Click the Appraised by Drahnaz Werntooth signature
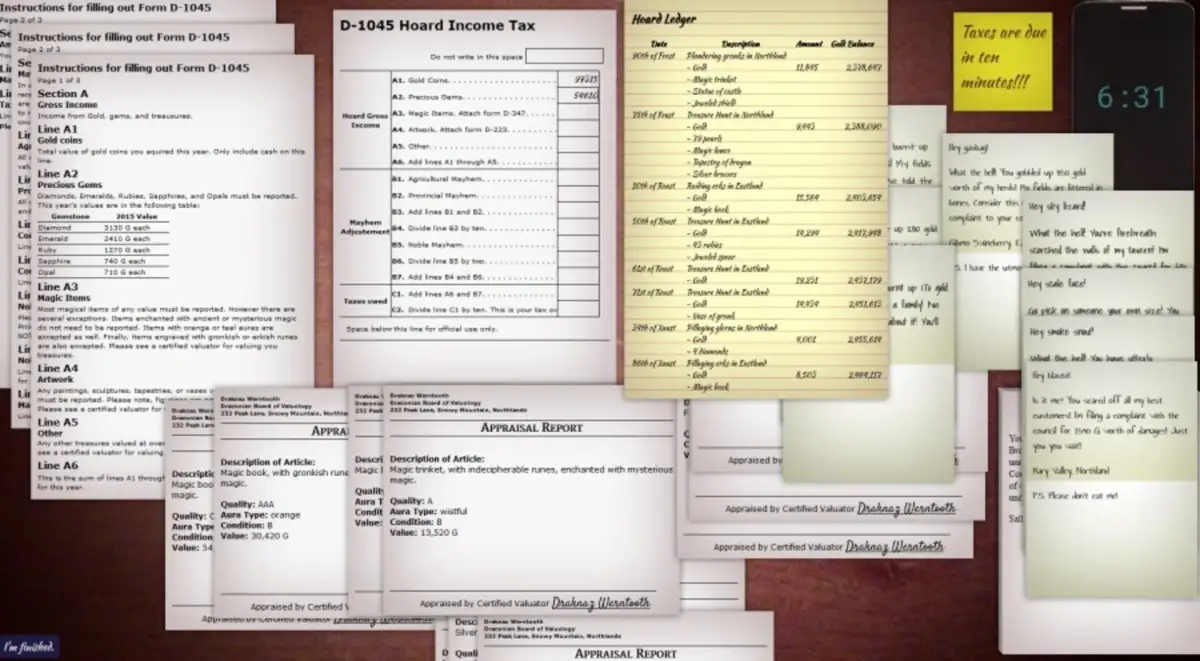Image resolution: width=1200 pixels, height=661 pixels. tap(600, 603)
